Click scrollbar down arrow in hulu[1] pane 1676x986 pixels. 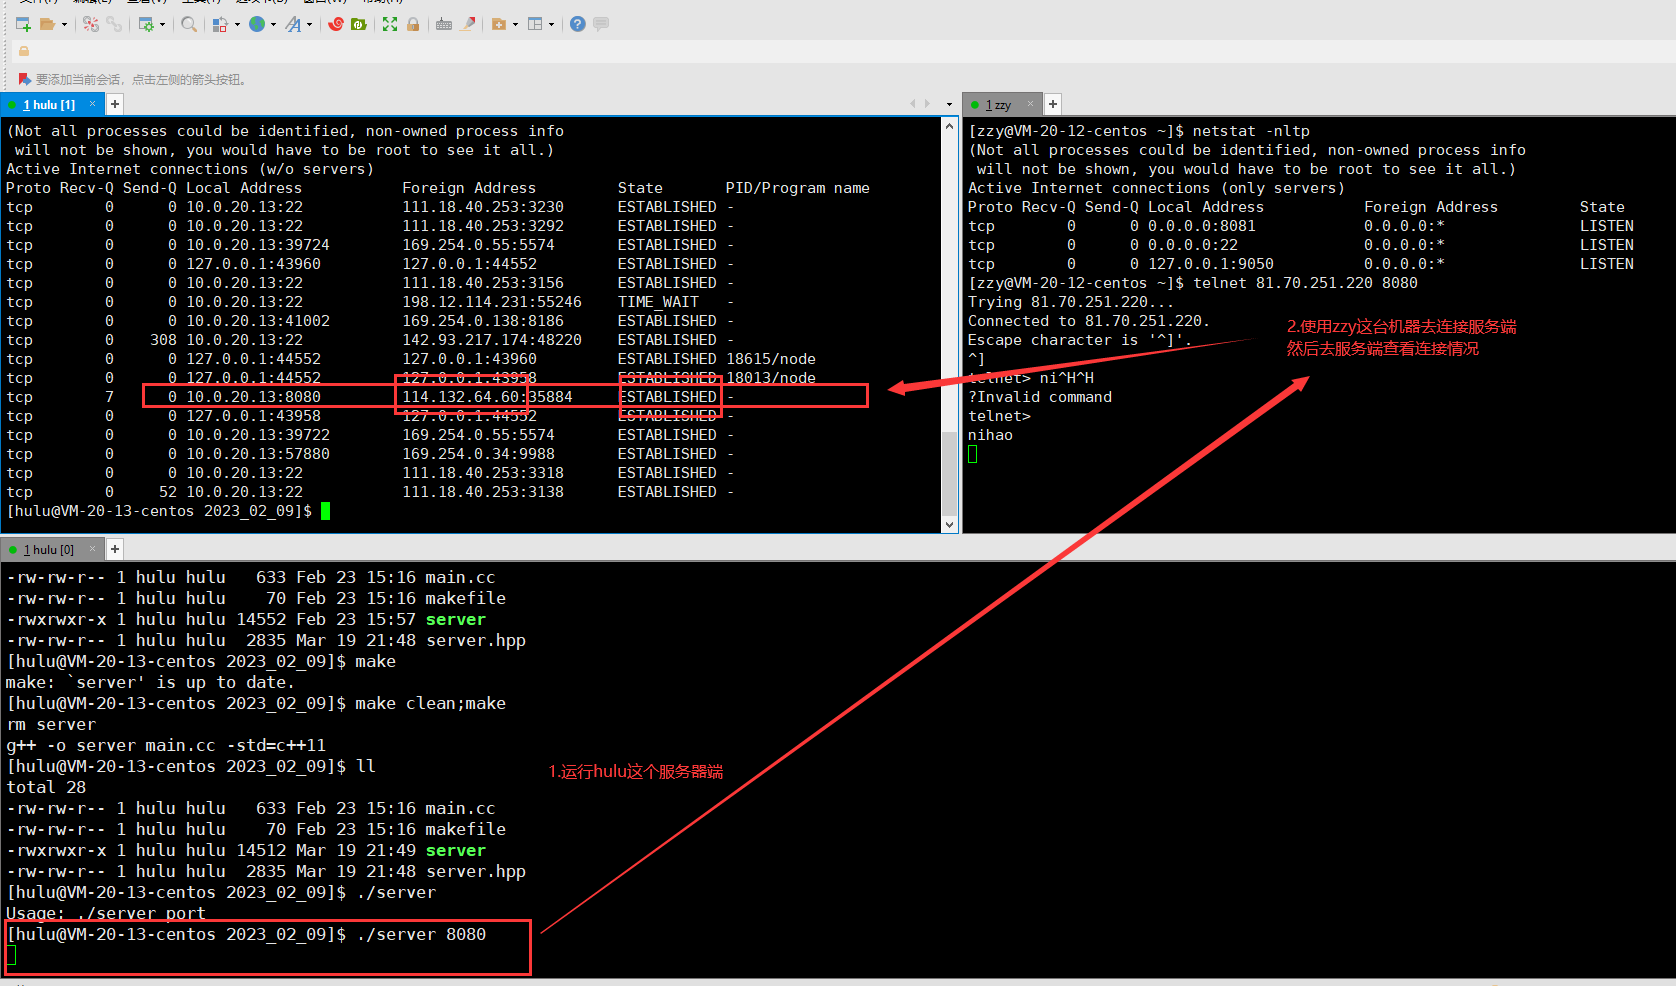pyautogui.click(x=950, y=524)
